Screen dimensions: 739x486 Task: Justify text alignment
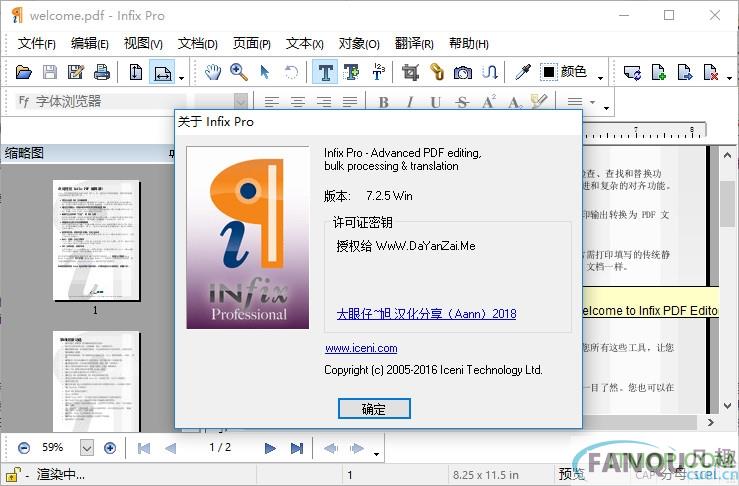coord(349,101)
